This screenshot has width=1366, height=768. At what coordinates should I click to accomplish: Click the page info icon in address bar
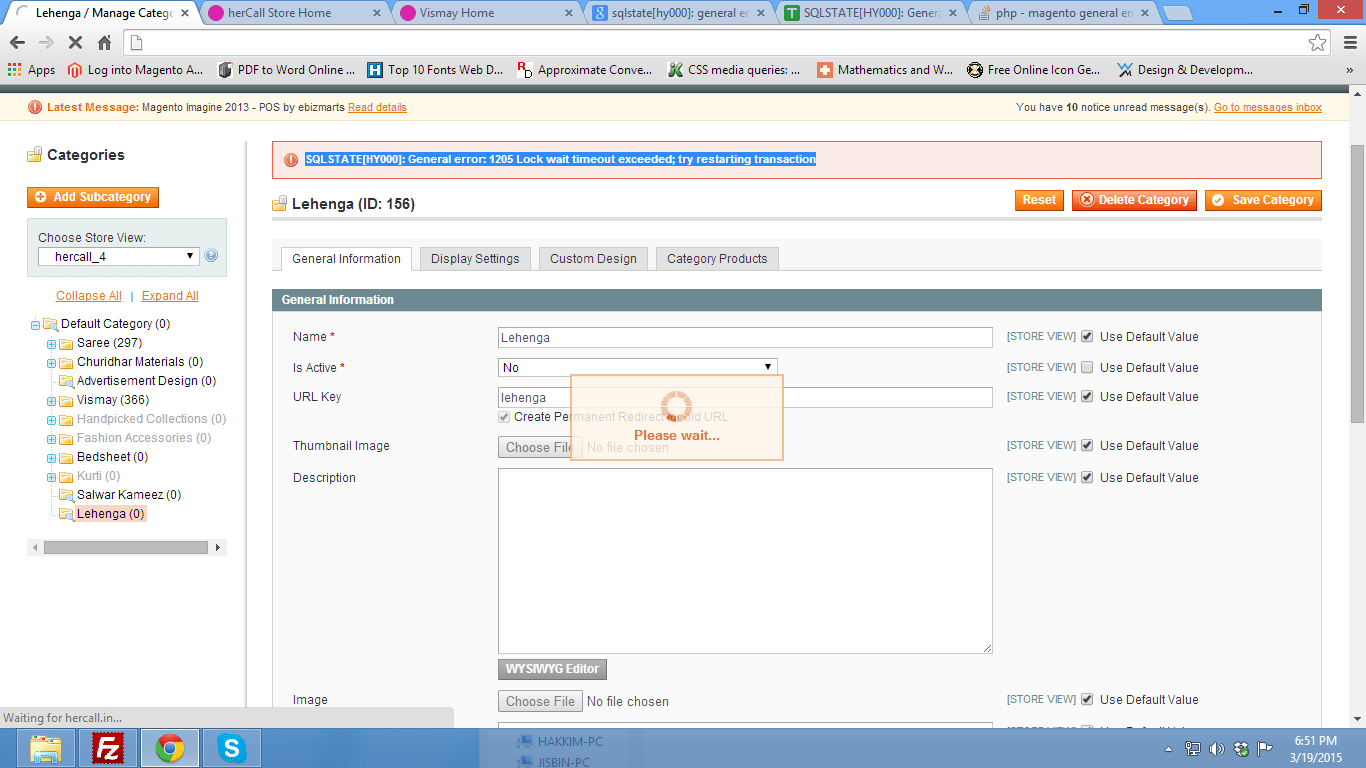137,43
